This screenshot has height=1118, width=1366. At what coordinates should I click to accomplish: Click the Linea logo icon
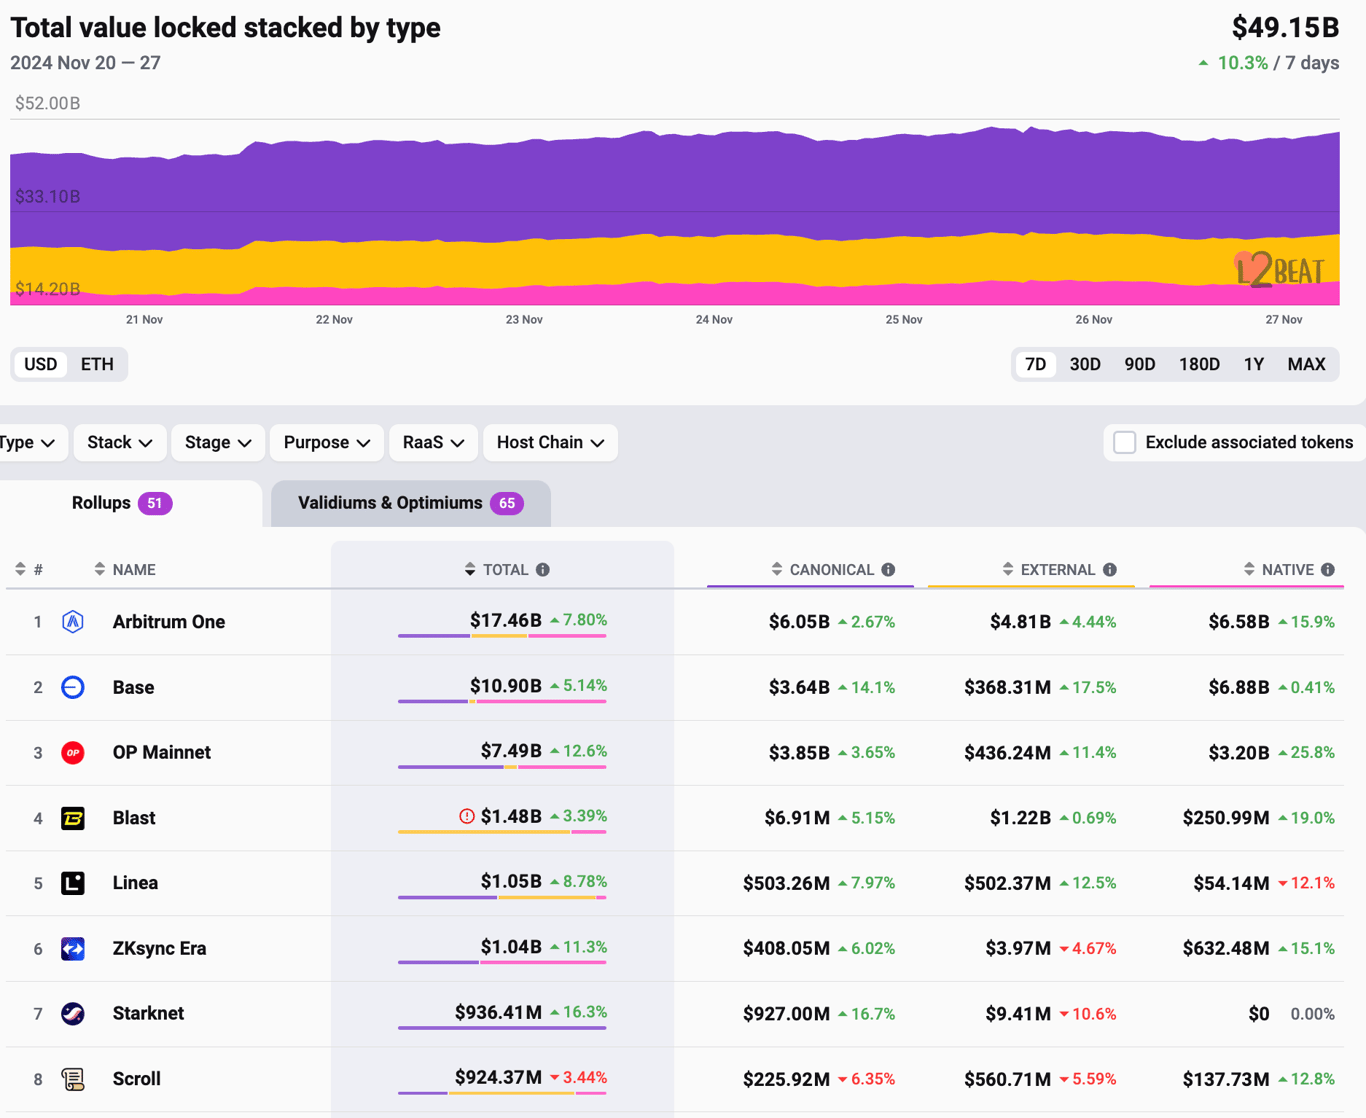[73, 883]
